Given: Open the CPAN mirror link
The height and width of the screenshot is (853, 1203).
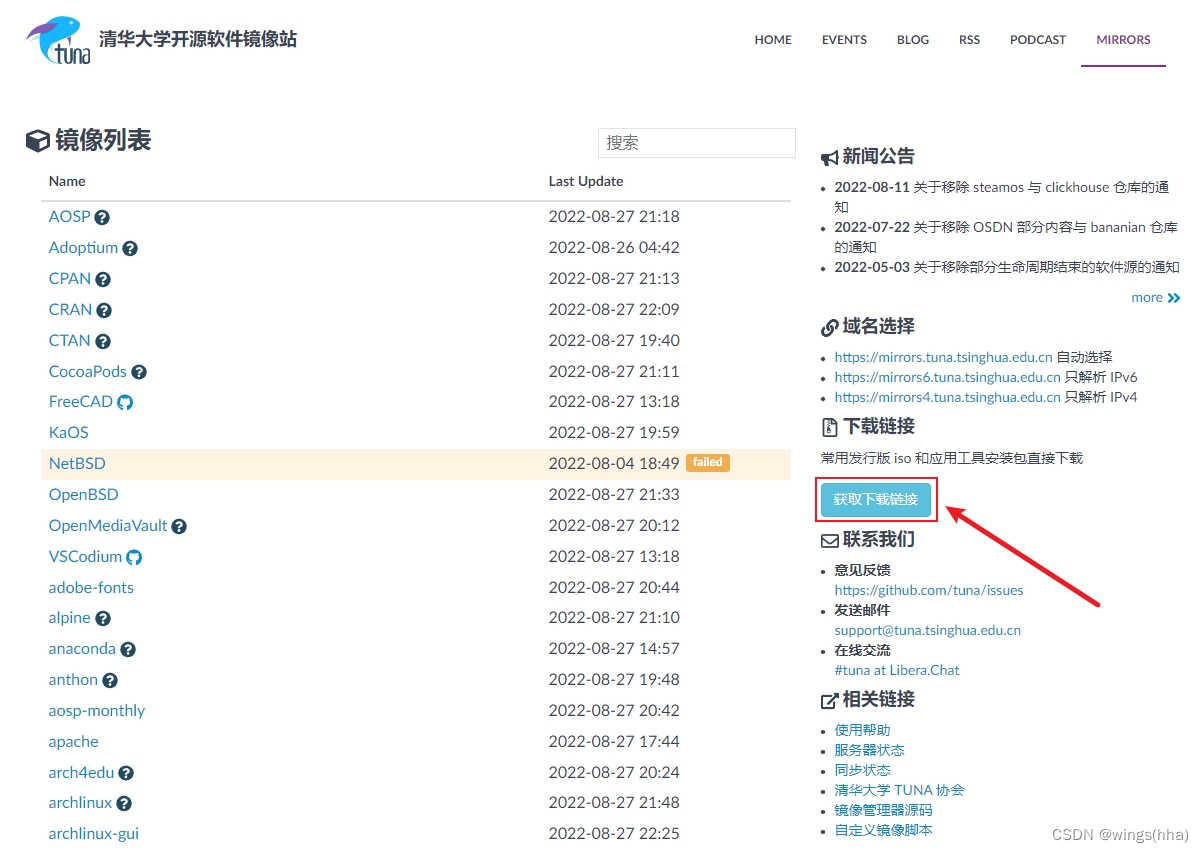Looking at the screenshot, I should pyautogui.click(x=70, y=279).
